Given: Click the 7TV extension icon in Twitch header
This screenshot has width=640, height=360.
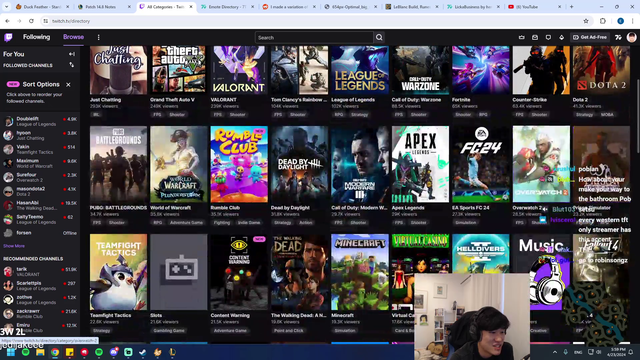Looking at the screenshot, I should point(618,38).
